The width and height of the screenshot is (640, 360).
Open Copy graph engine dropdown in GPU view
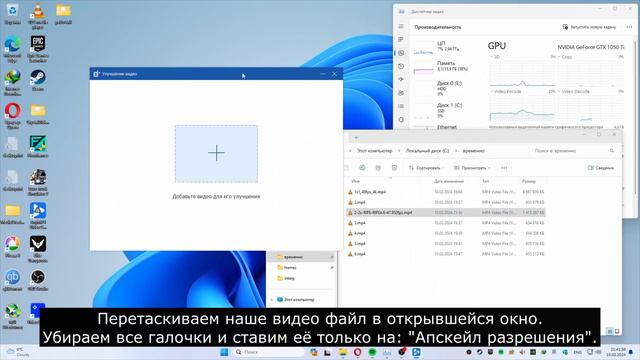[565, 57]
